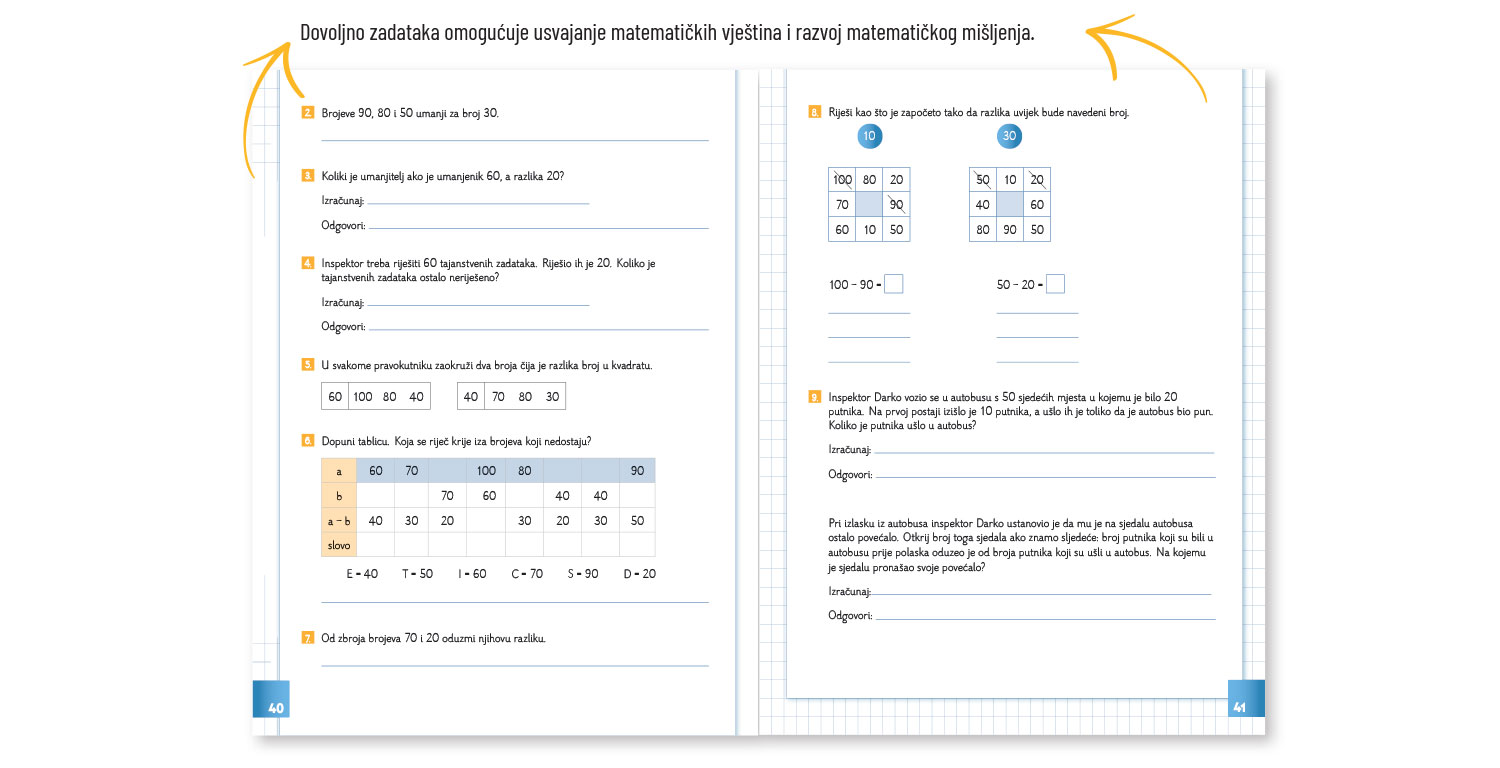Image resolution: width=1500 pixels, height=768 pixels.
Task: Click the blue circle labeled 30
Action: pos(1009,137)
